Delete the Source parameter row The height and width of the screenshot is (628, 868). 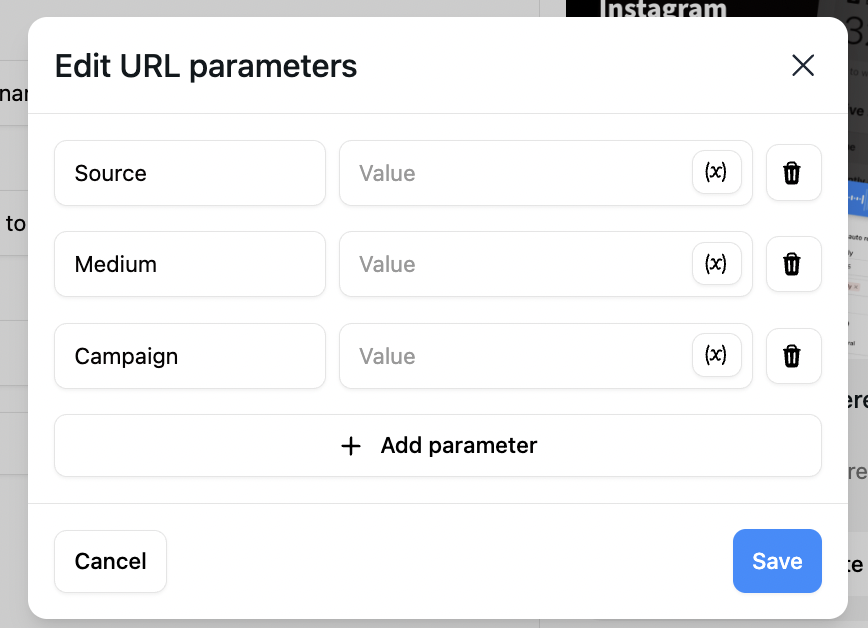click(793, 173)
